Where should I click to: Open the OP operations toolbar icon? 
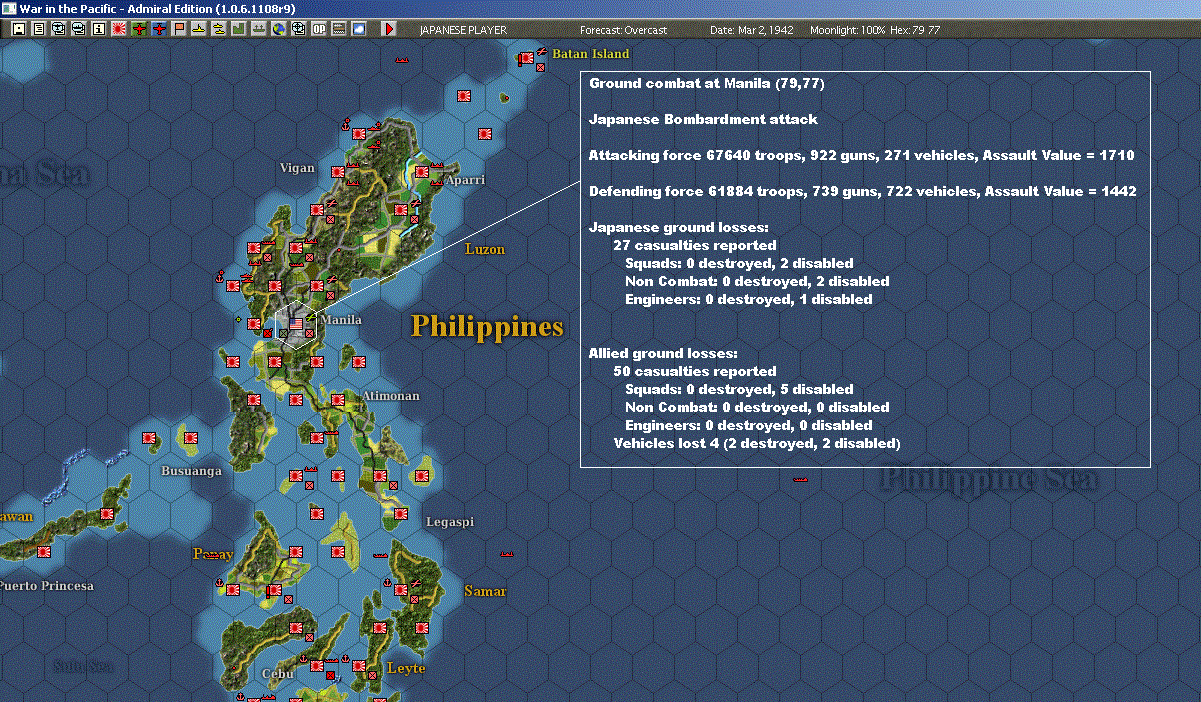click(318, 29)
